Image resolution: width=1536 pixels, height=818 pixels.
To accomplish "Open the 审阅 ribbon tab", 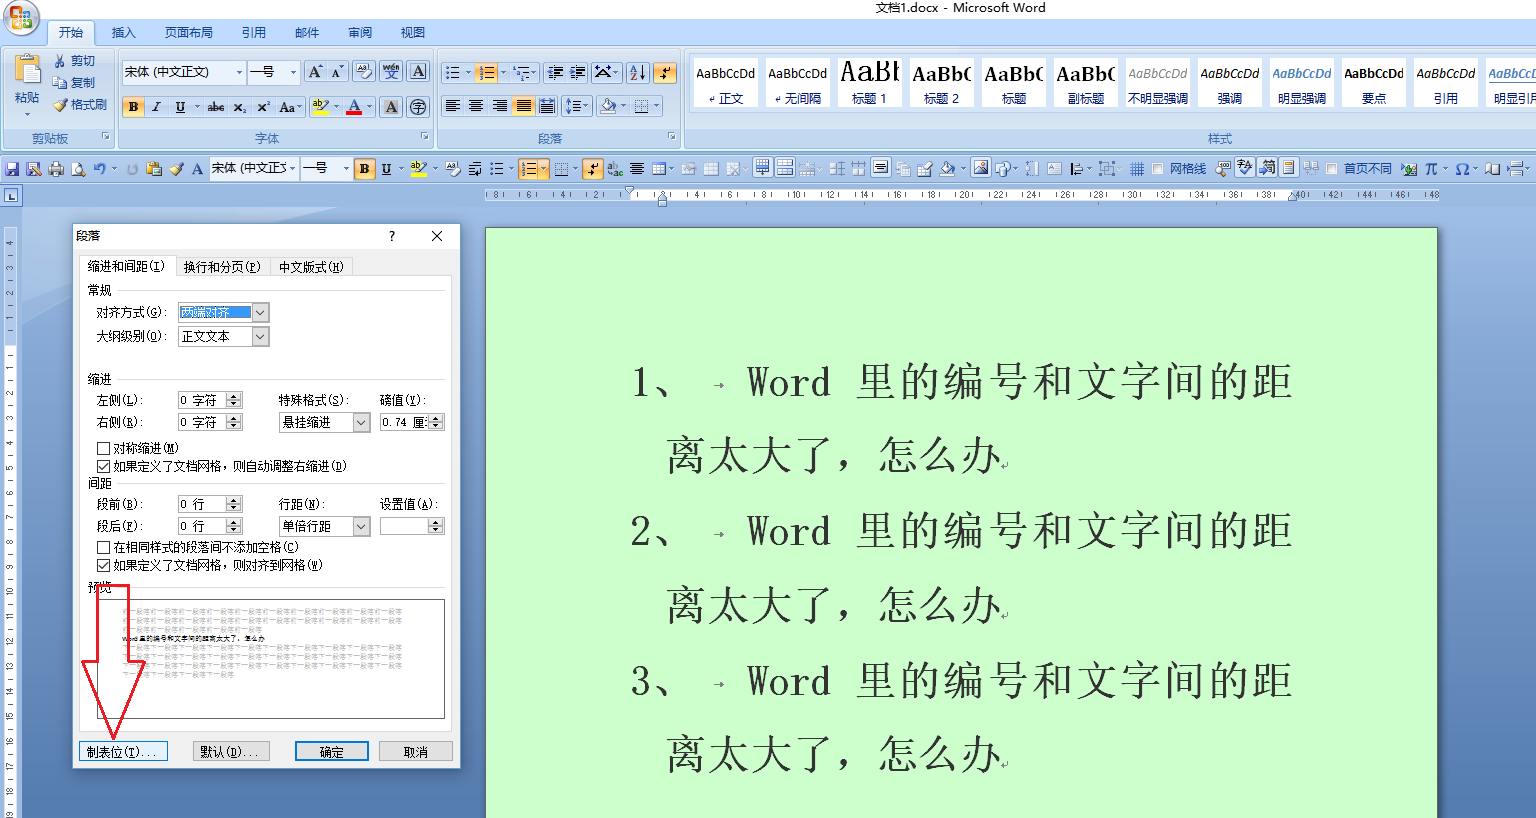I will click(360, 33).
